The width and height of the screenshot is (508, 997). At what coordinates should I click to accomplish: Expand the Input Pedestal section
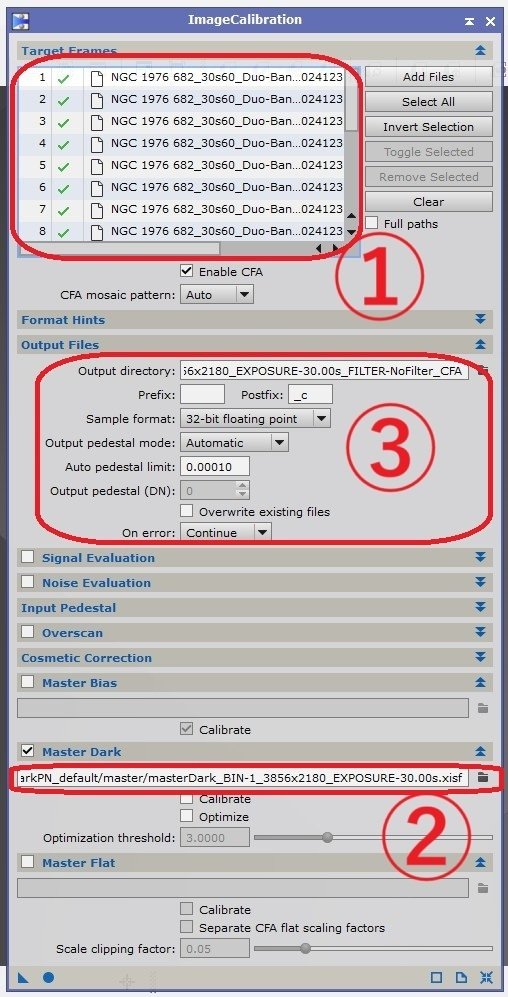click(481, 607)
